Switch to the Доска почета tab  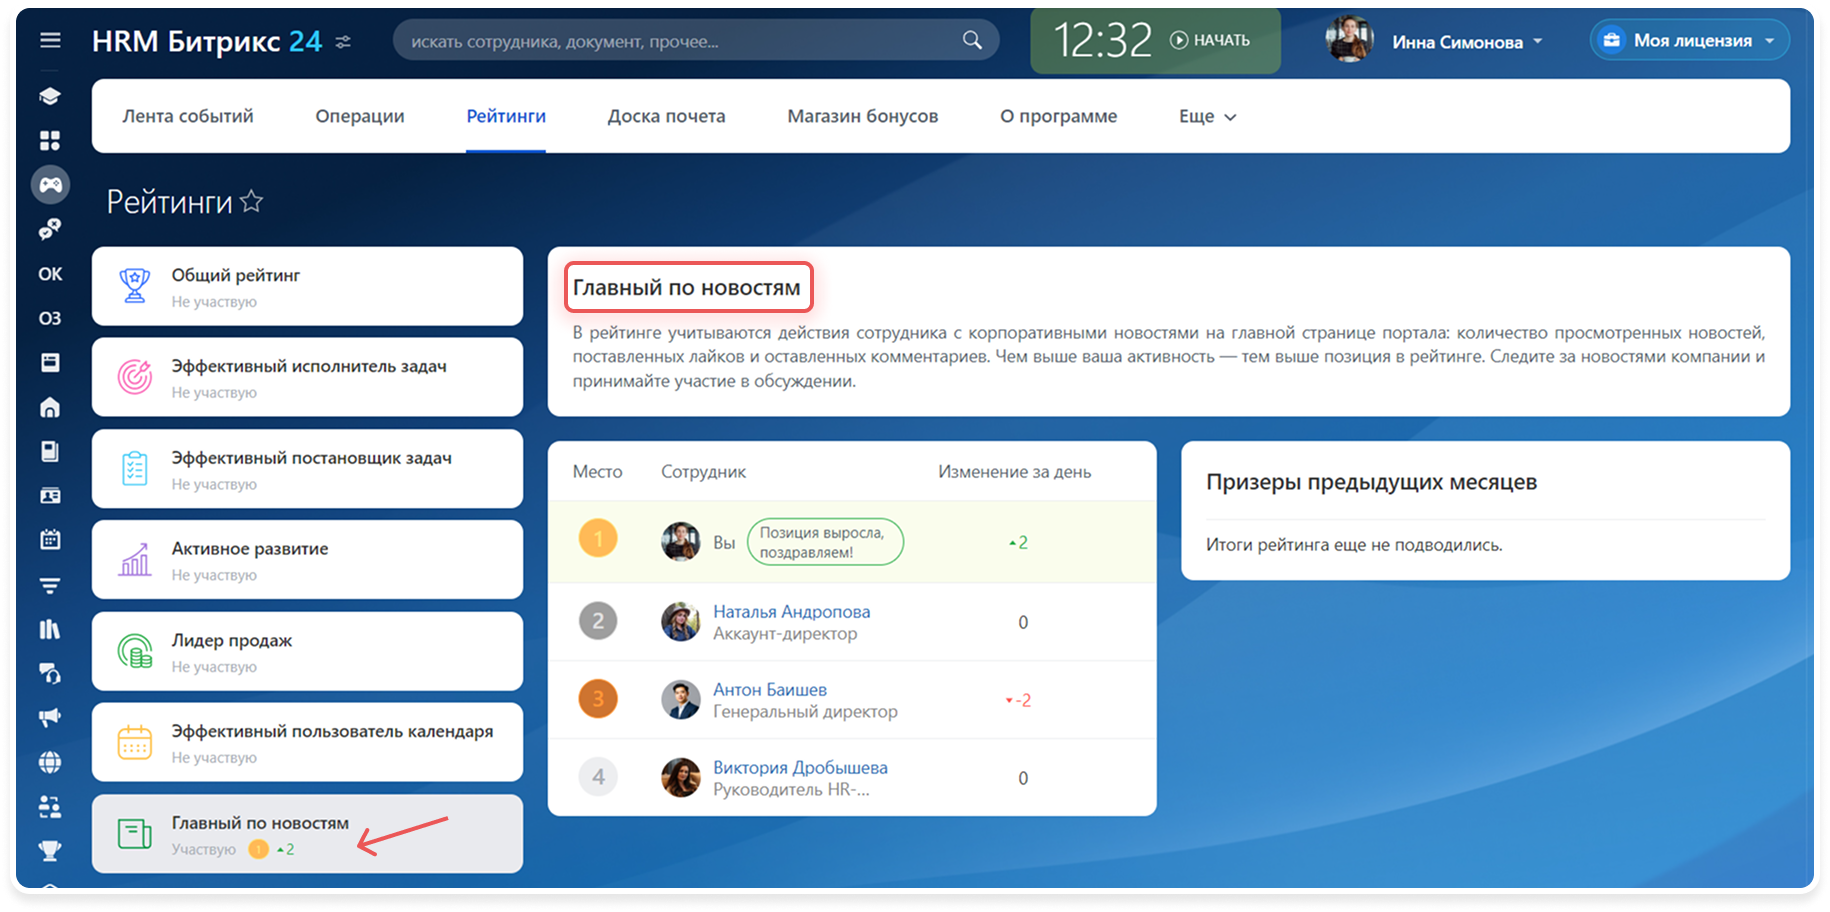[x=666, y=116]
